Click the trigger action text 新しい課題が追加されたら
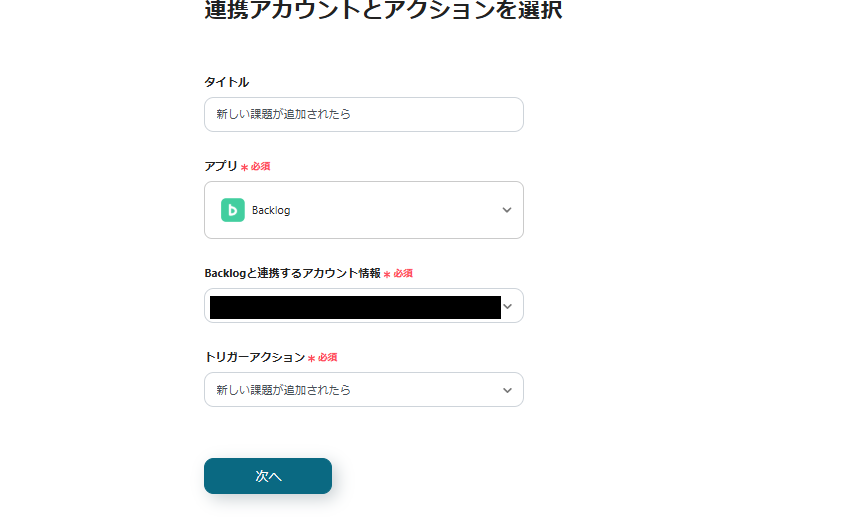Viewport: 858px width, 522px height. (x=284, y=390)
